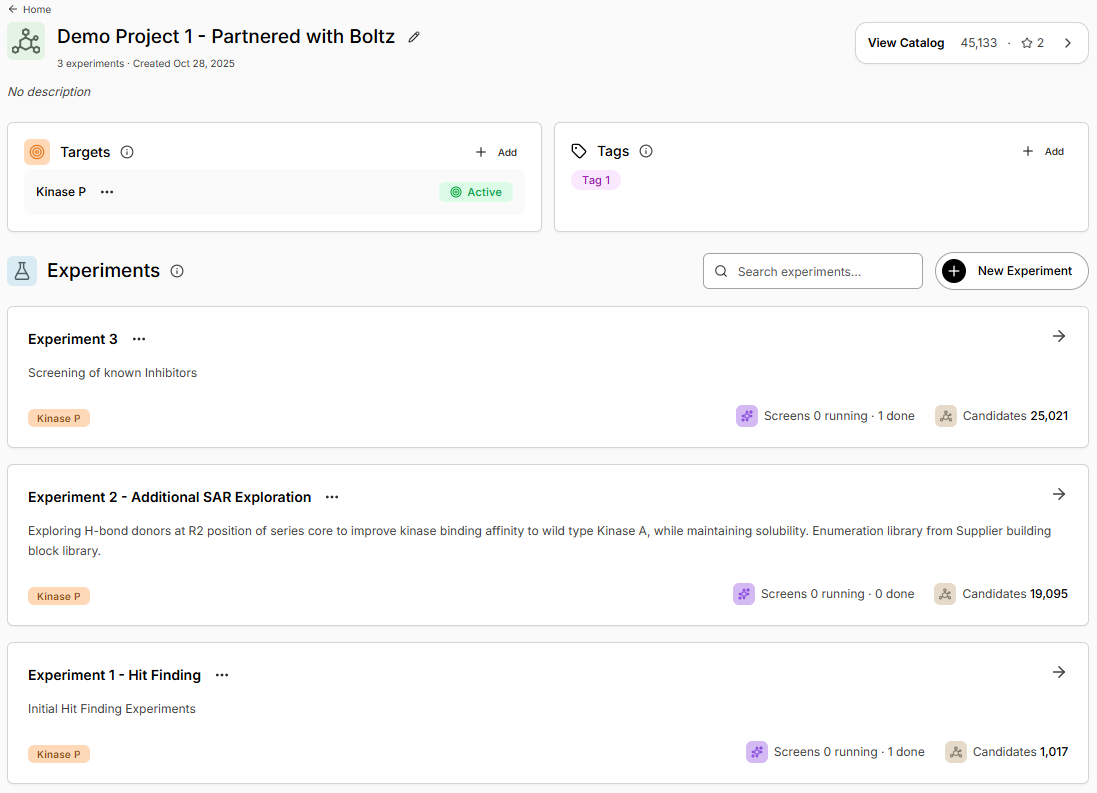
Task: Click the Experiments flask icon
Action: click(x=22, y=271)
